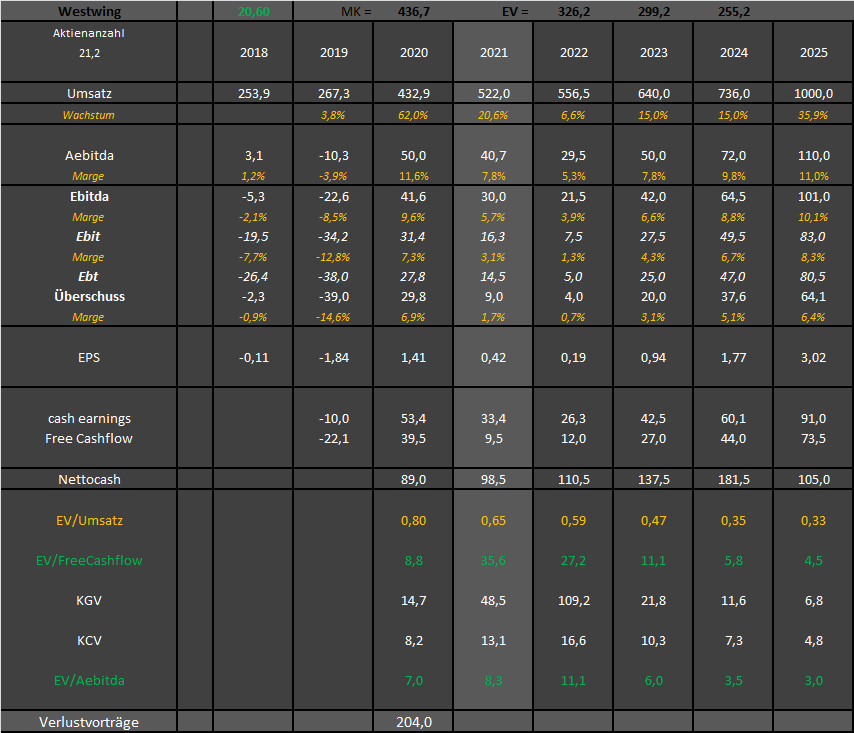Select KGV 2025 value 6,8
This screenshot has height=733, width=854.
(813, 600)
